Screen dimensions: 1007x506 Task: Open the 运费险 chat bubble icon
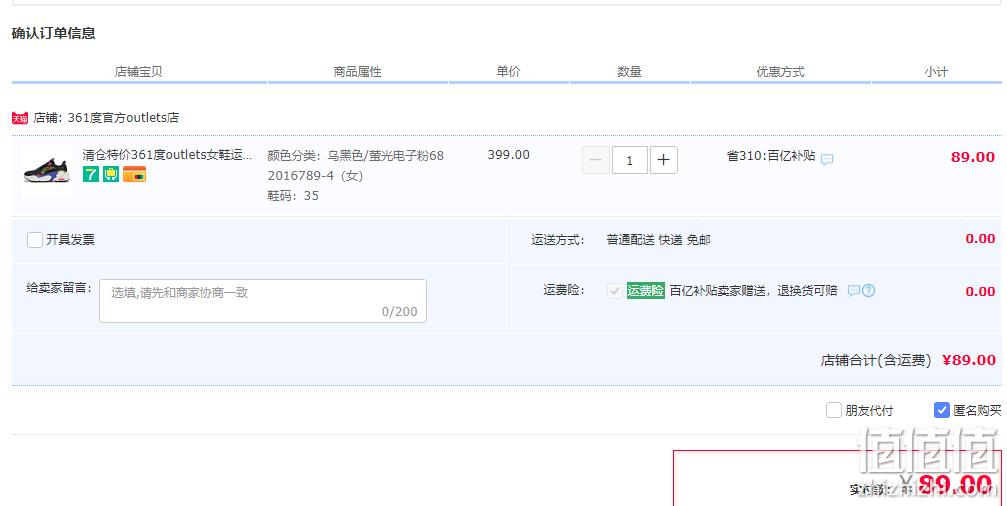pos(854,291)
